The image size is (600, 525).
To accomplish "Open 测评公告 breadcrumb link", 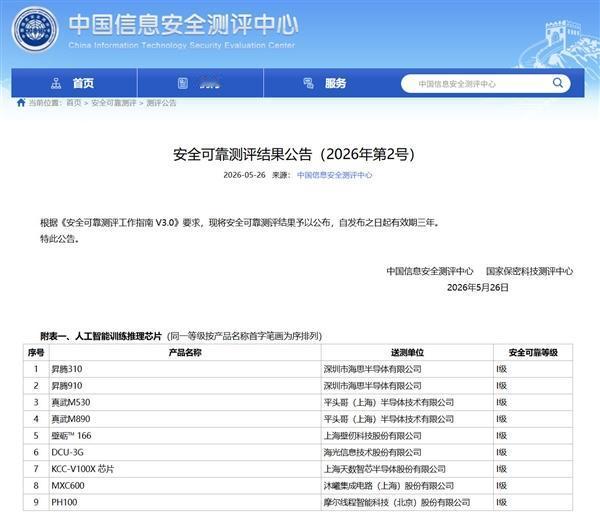I will pos(161,103).
